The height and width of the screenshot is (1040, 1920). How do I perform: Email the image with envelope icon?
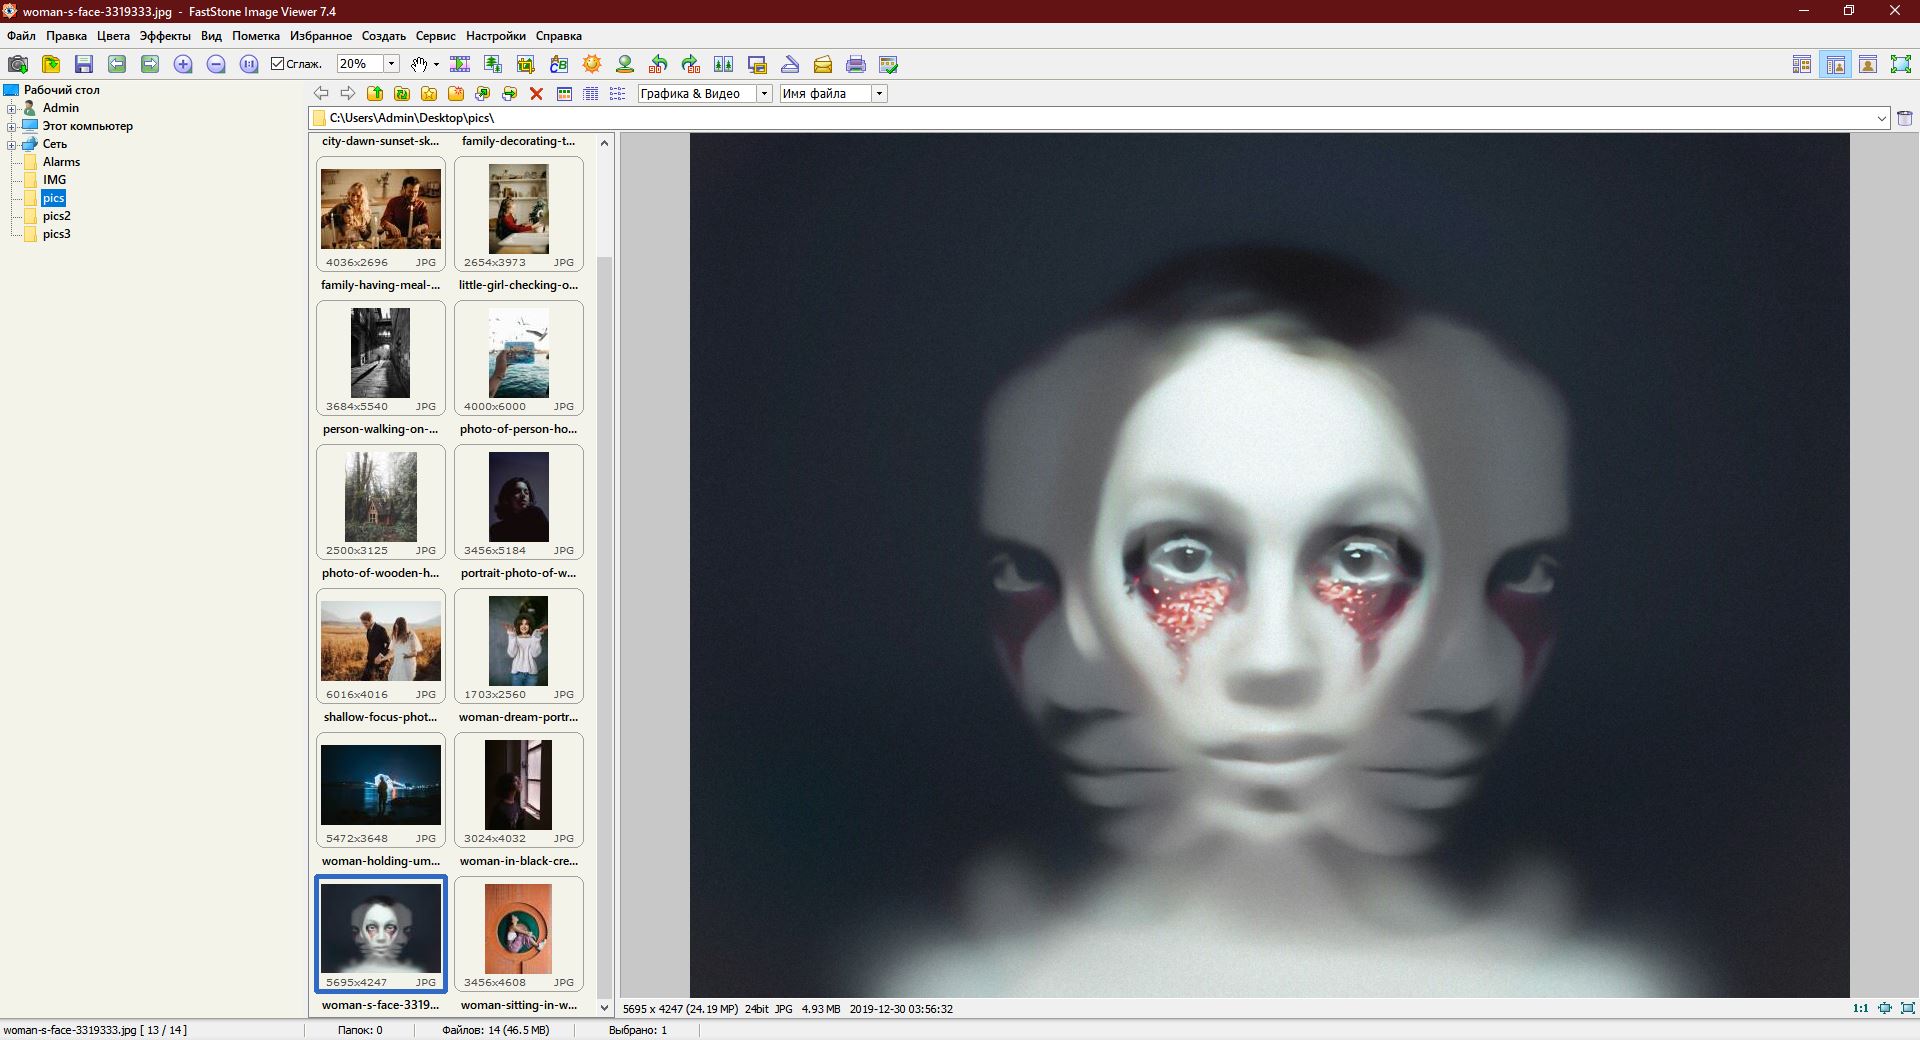[x=823, y=64]
